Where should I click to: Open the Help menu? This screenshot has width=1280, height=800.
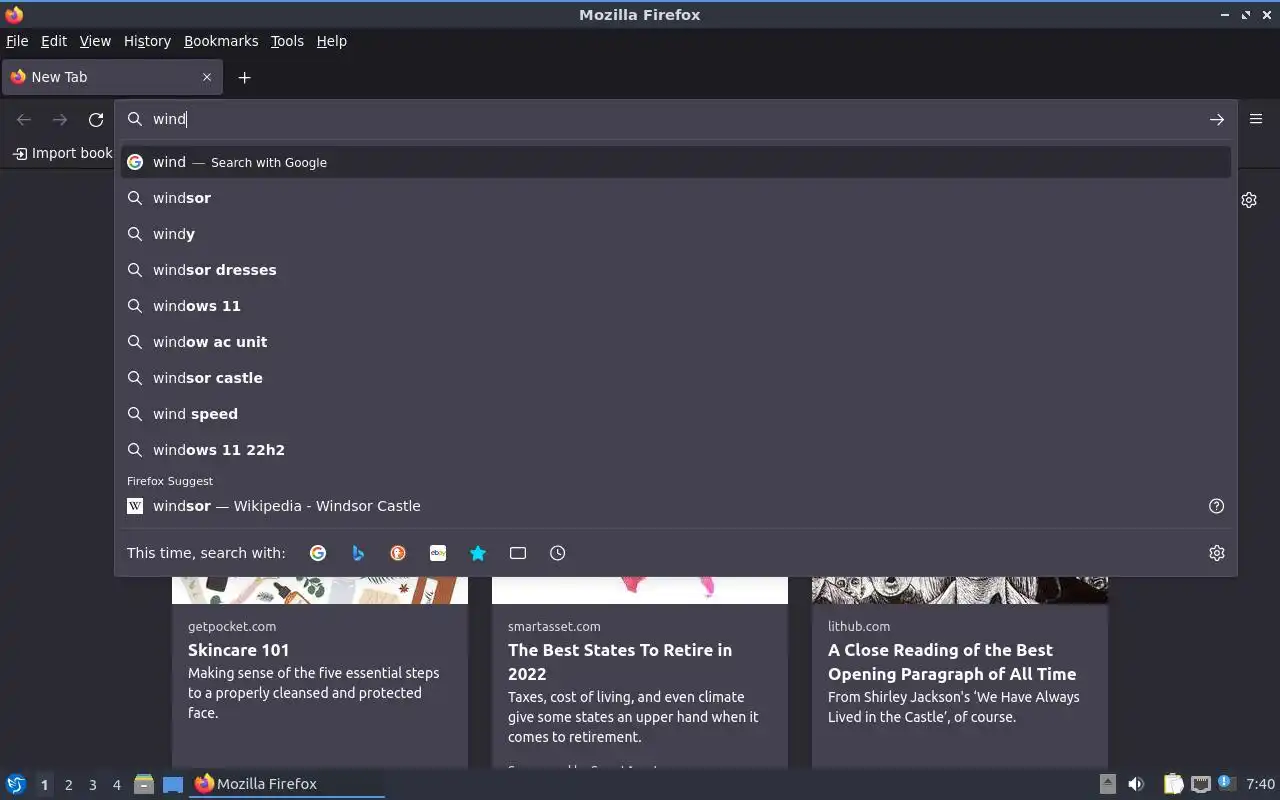[x=331, y=41]
